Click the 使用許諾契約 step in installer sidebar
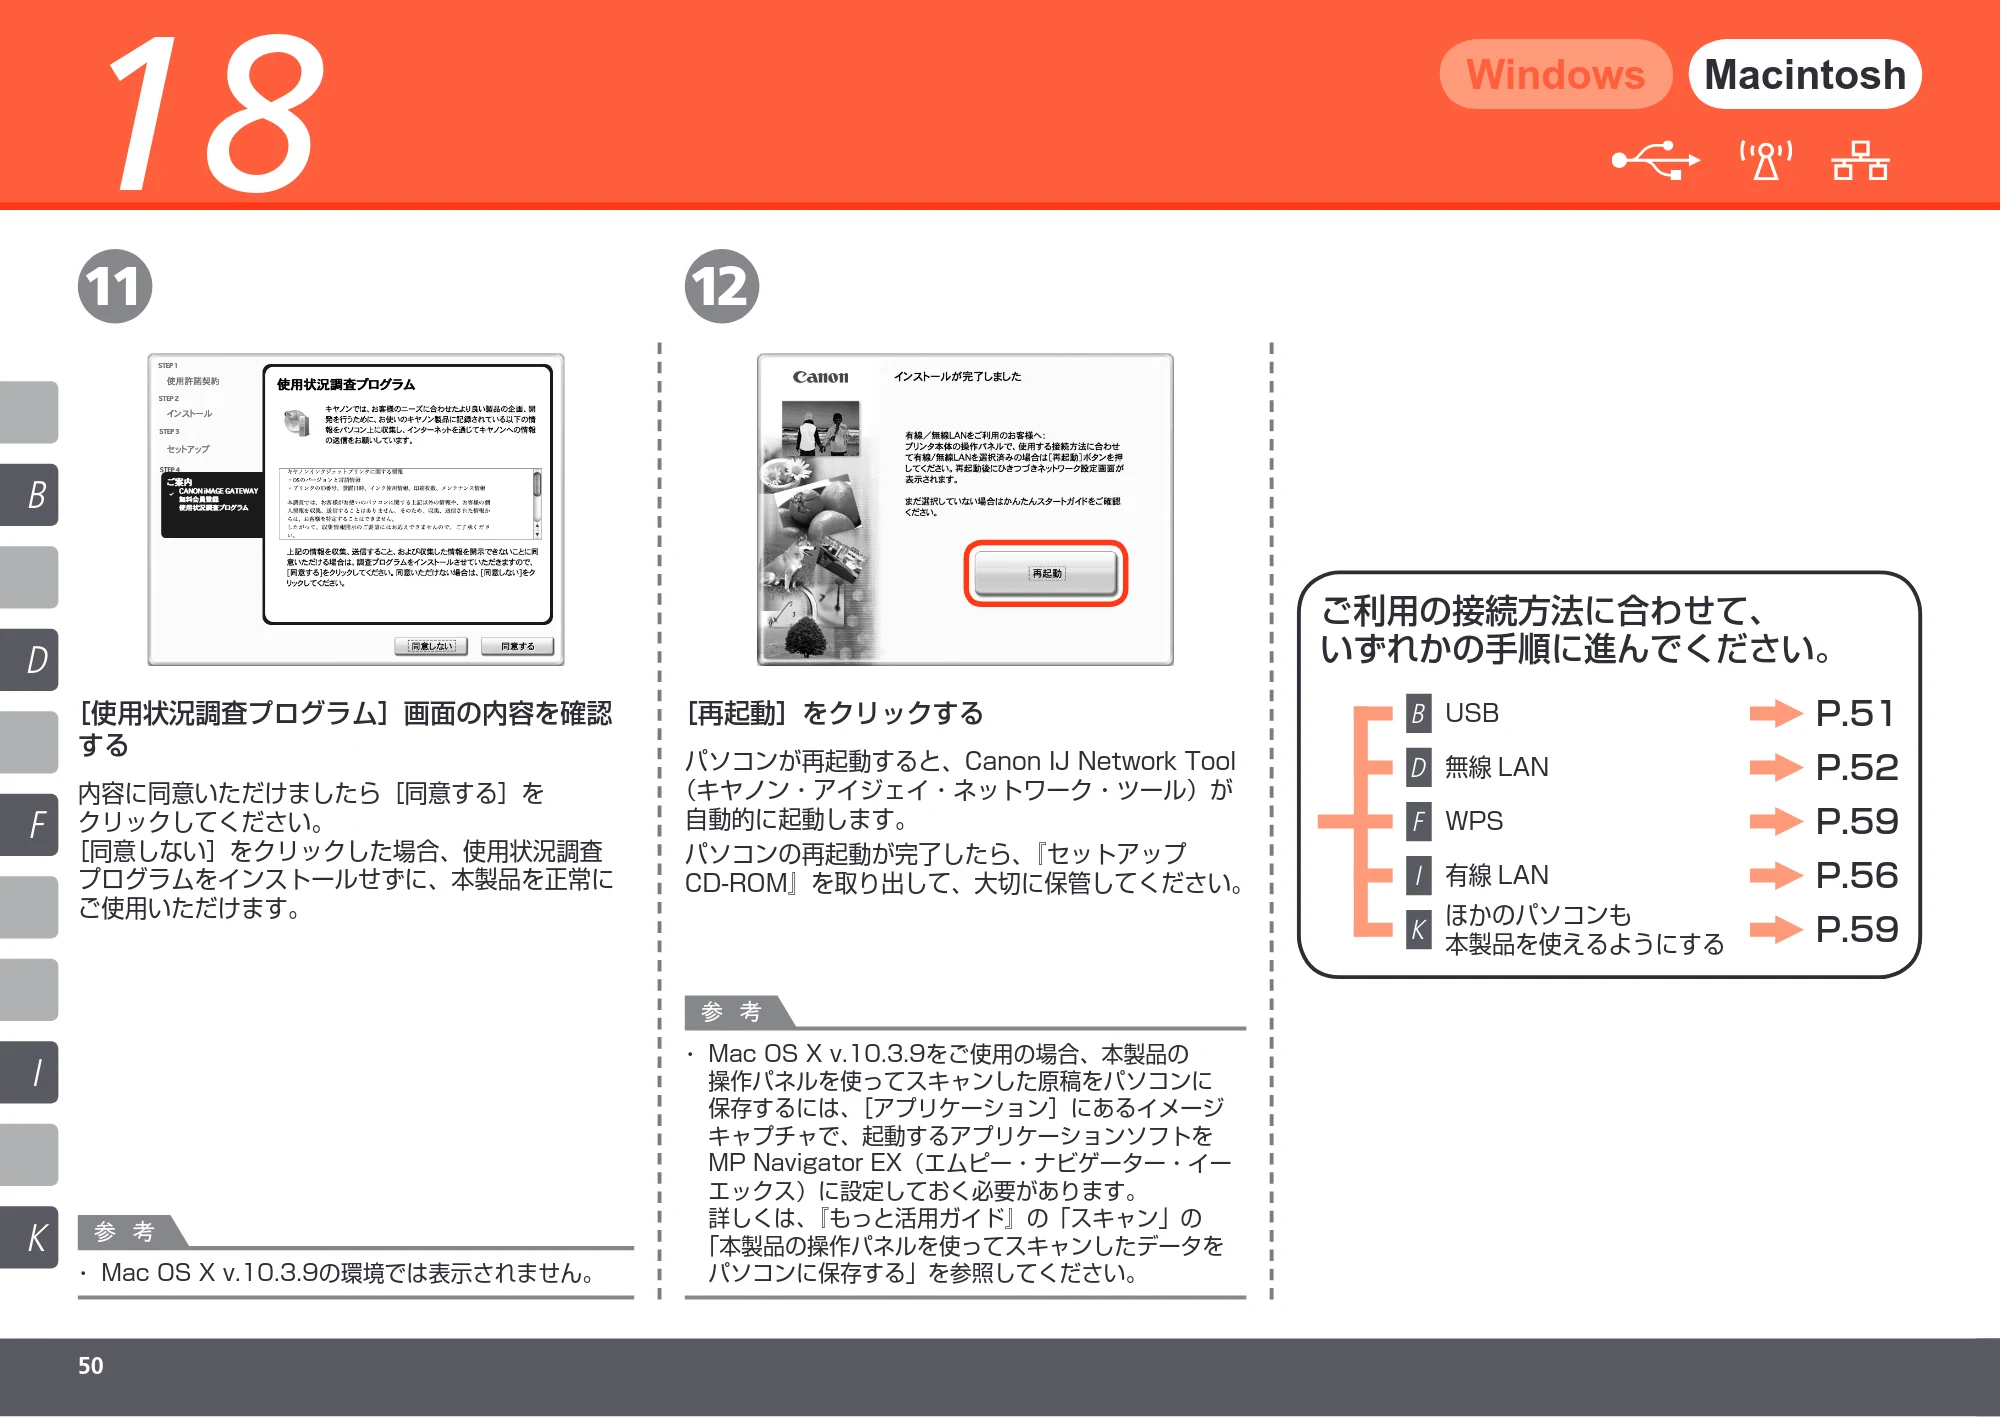 tap(193, 381)
